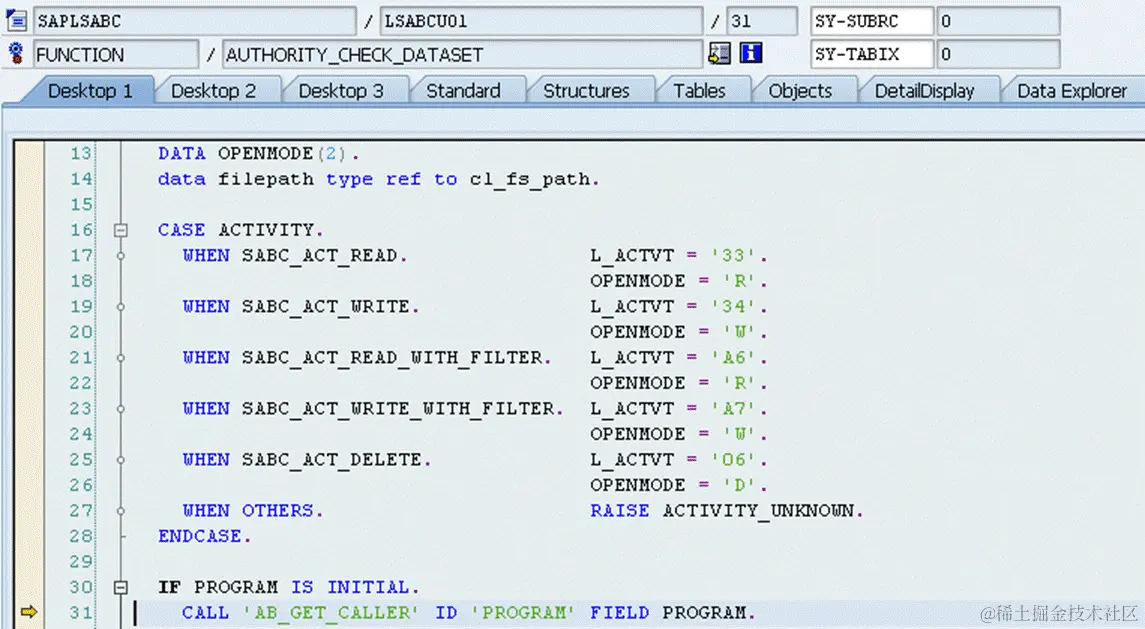The image size is (1145, 629).
Task: Open the Objects tab
Action: click(x=800, y=91)
